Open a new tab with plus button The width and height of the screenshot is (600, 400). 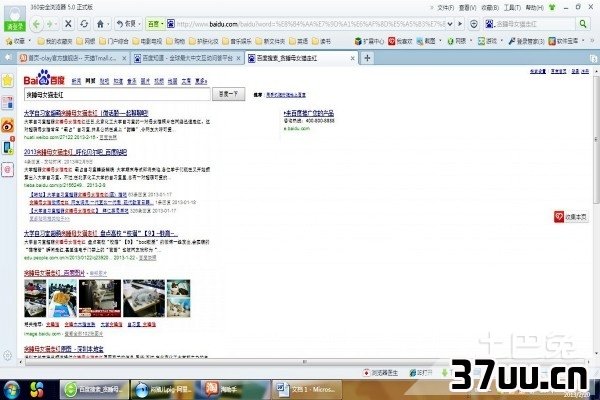click(367, 58)
